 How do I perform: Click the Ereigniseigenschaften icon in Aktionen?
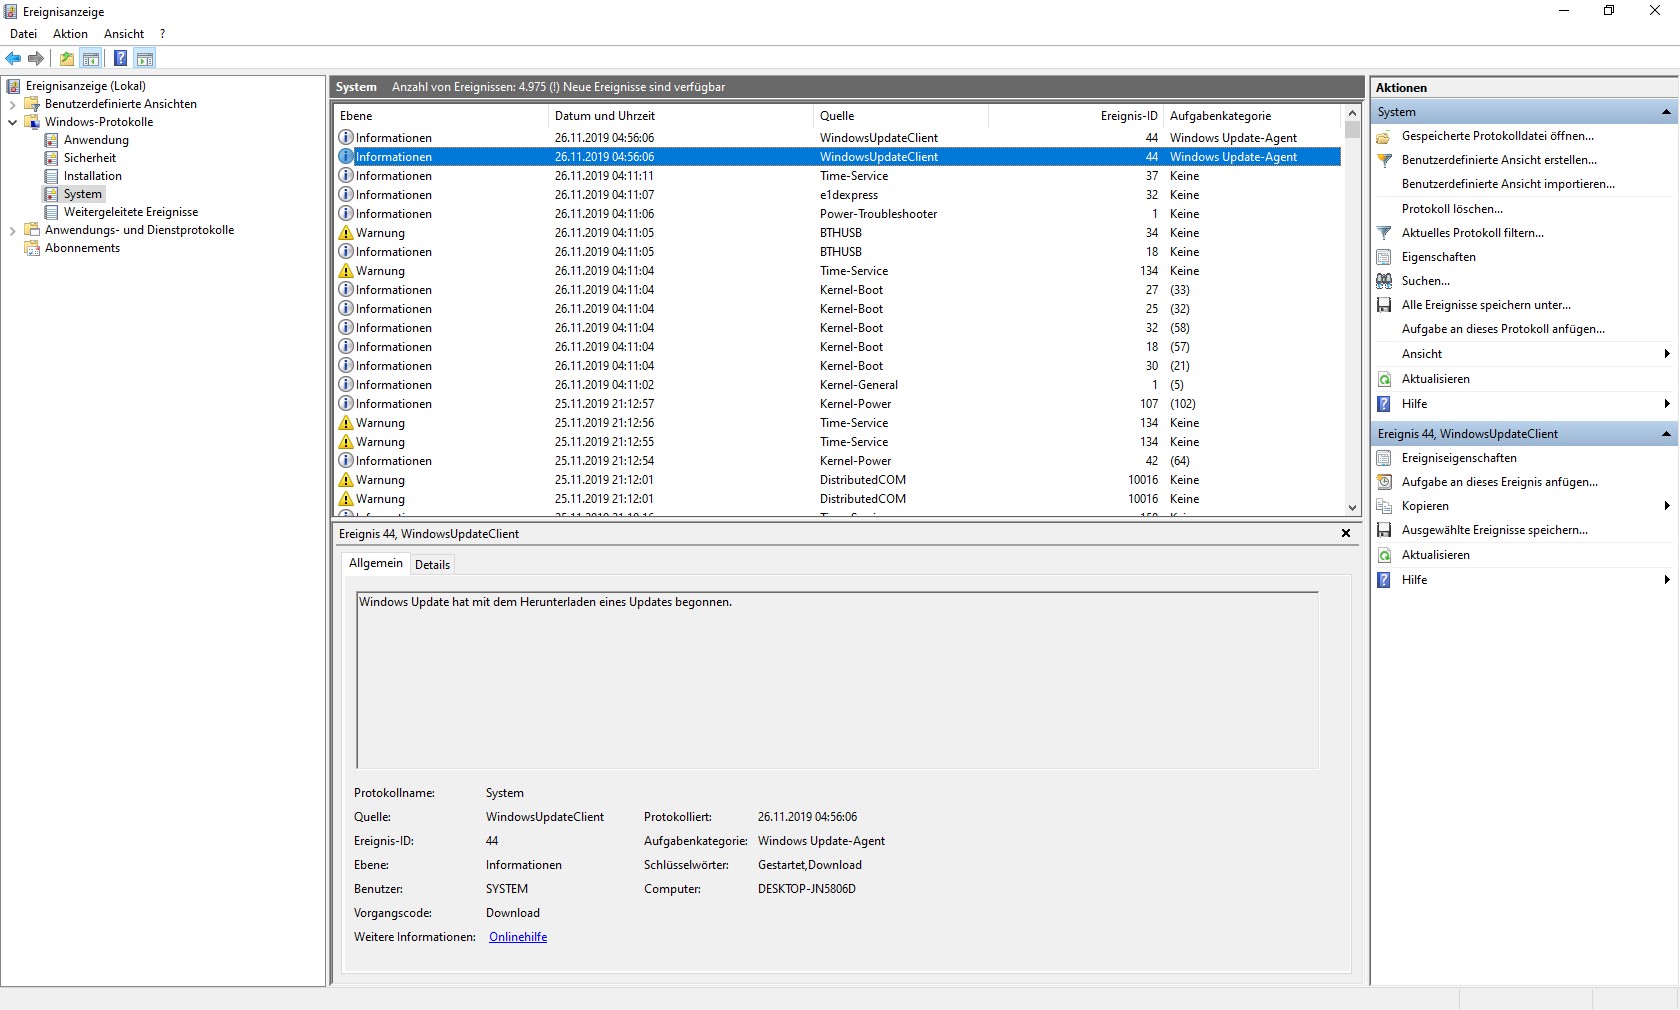[x=1384, y=458]
